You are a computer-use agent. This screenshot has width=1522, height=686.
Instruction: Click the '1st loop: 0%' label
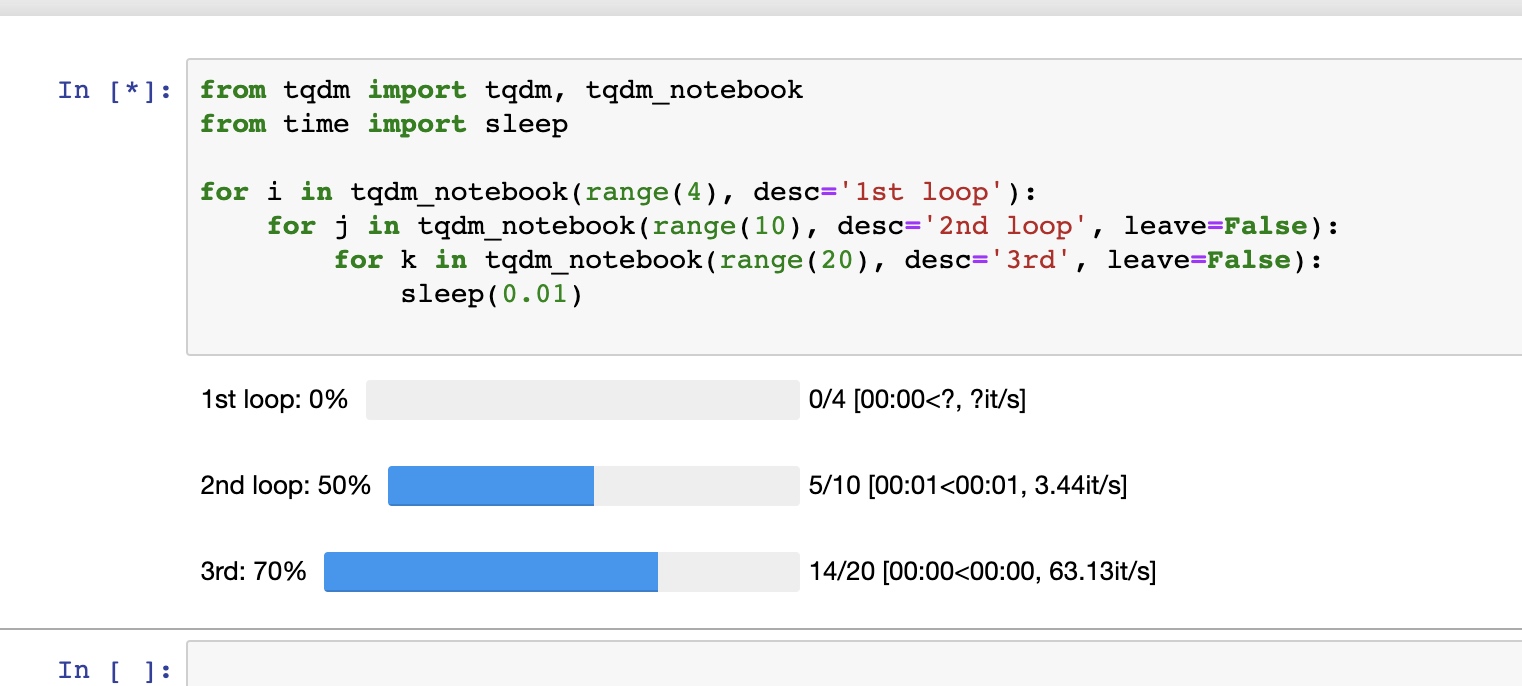tap(274, 400)
